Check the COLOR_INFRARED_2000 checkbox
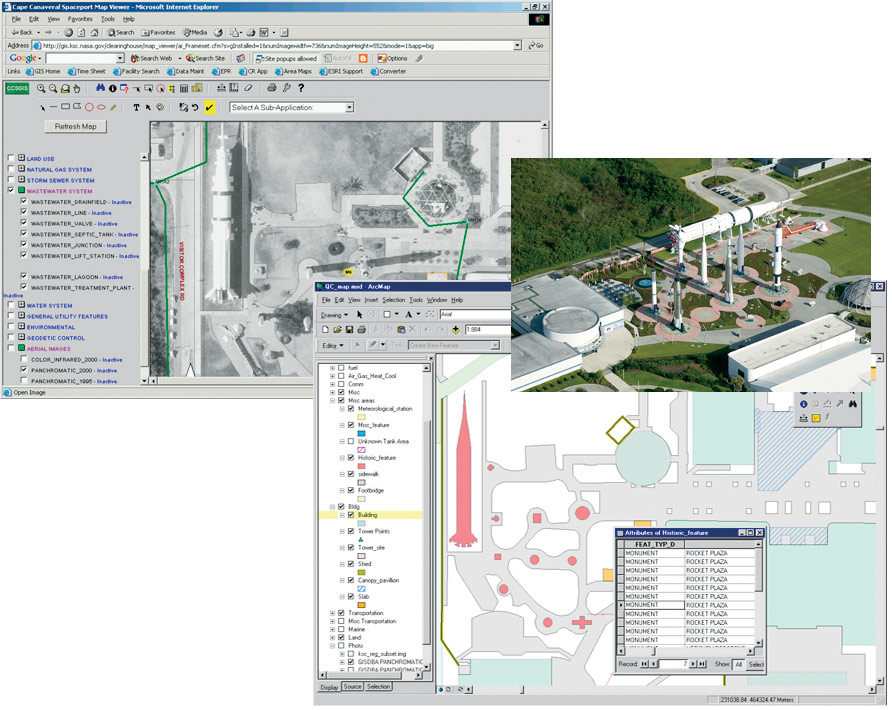Screen dimensions: 892x710 pyautogui.click(x=23, y=359)
